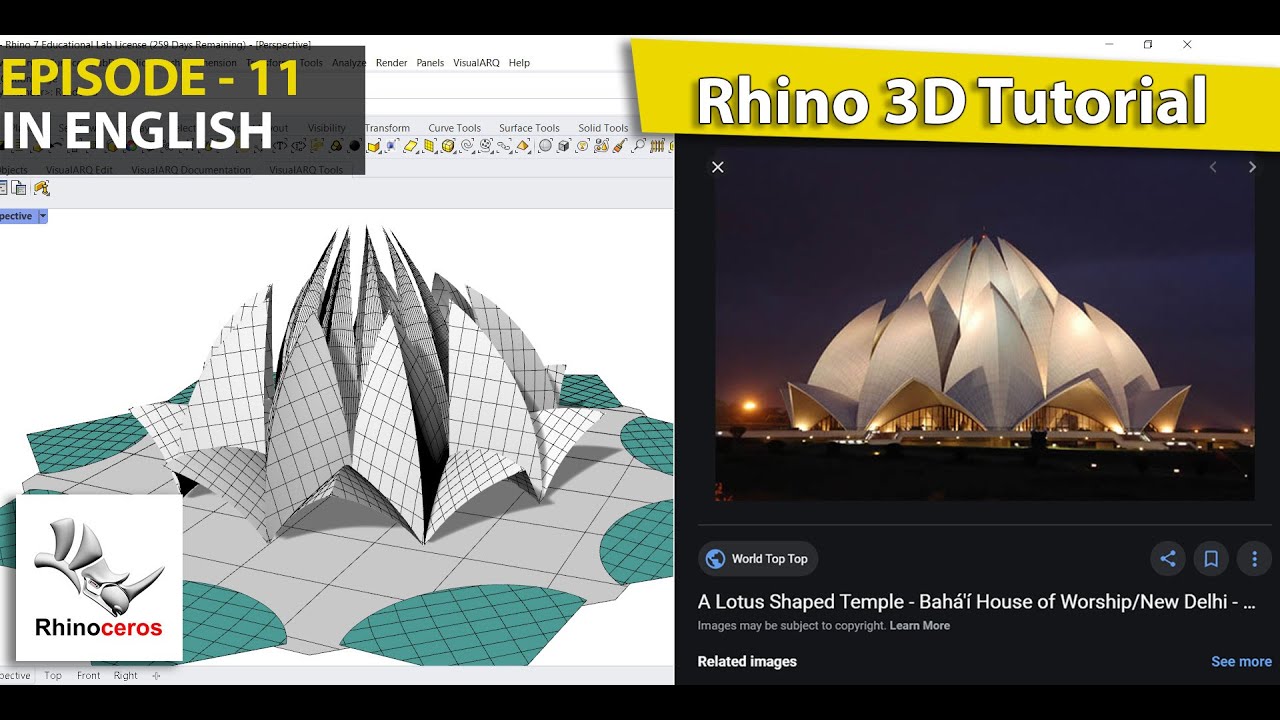This screenshot has width=1280, height=720.
Task: Bookmark the Lotus Temple image
Action: tap(1211, 559)
